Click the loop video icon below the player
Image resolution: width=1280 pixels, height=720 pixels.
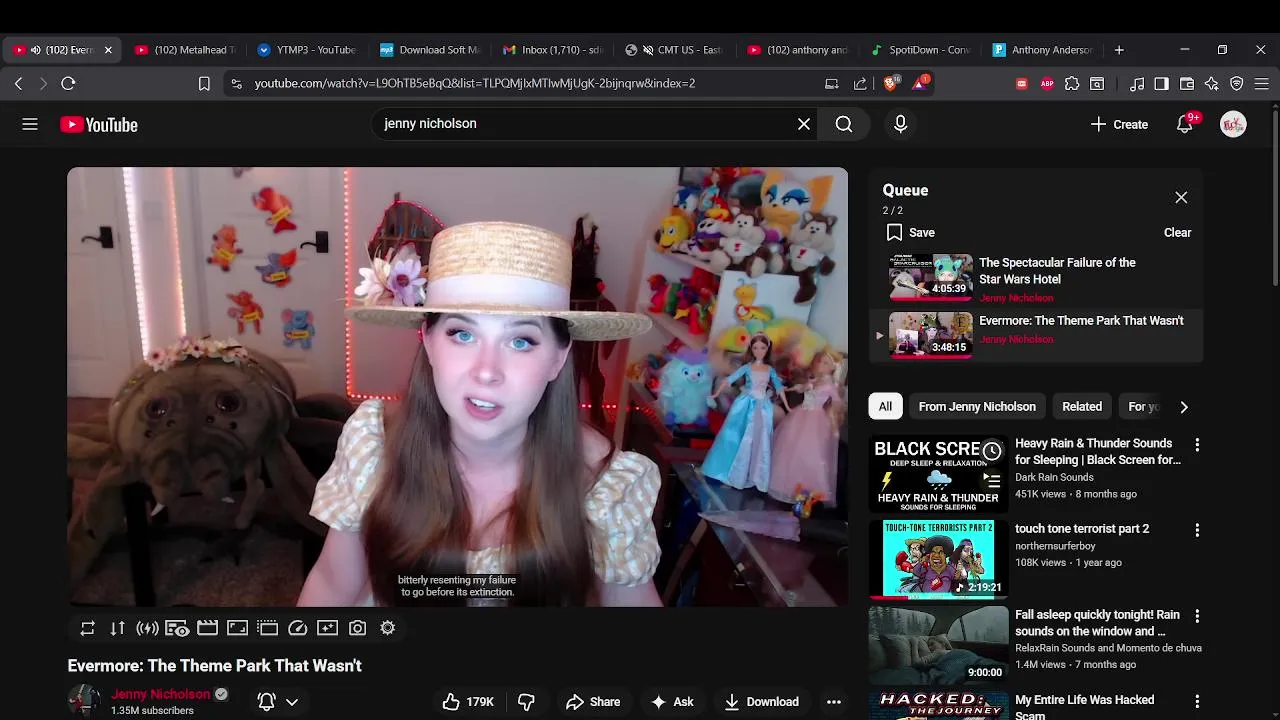tap(87, 628)
